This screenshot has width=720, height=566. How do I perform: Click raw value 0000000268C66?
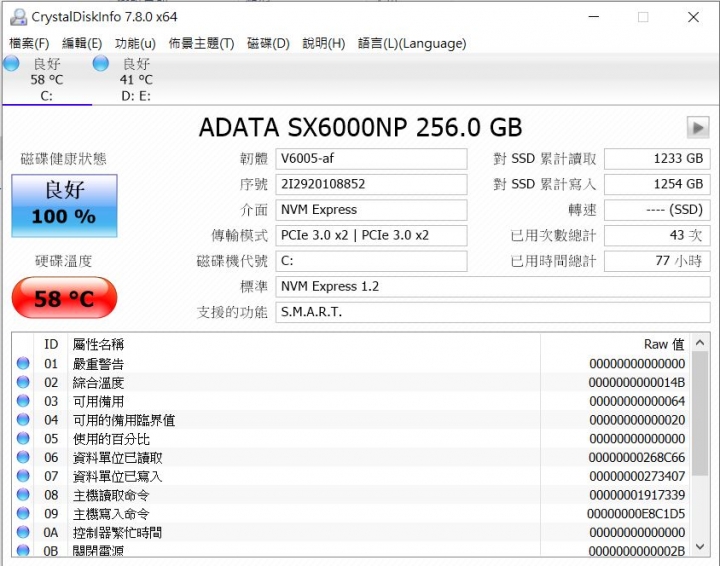(x=637, y=458)
